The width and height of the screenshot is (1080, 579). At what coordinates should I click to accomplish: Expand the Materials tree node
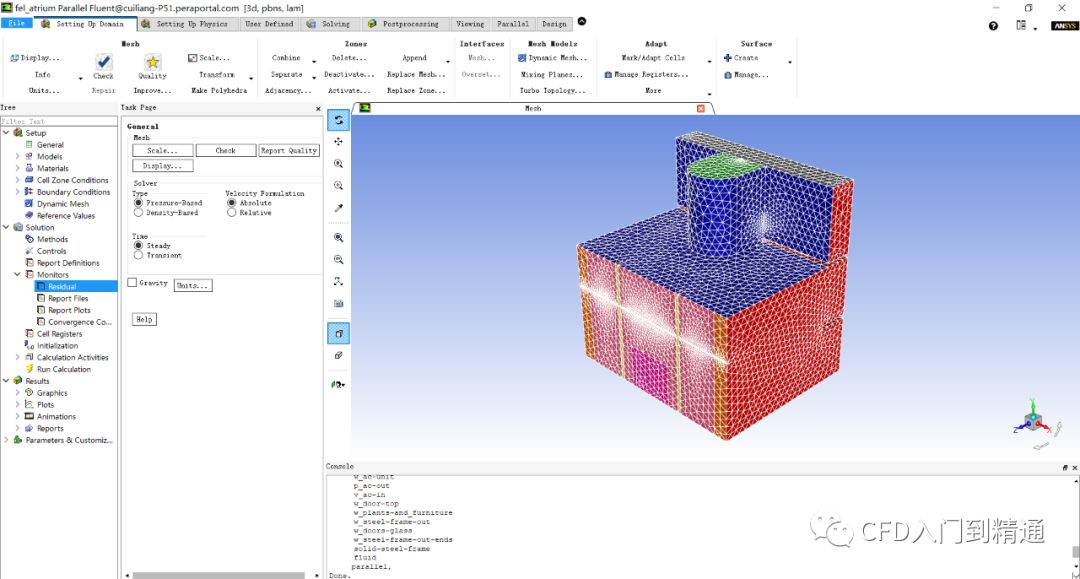(17, 168)
